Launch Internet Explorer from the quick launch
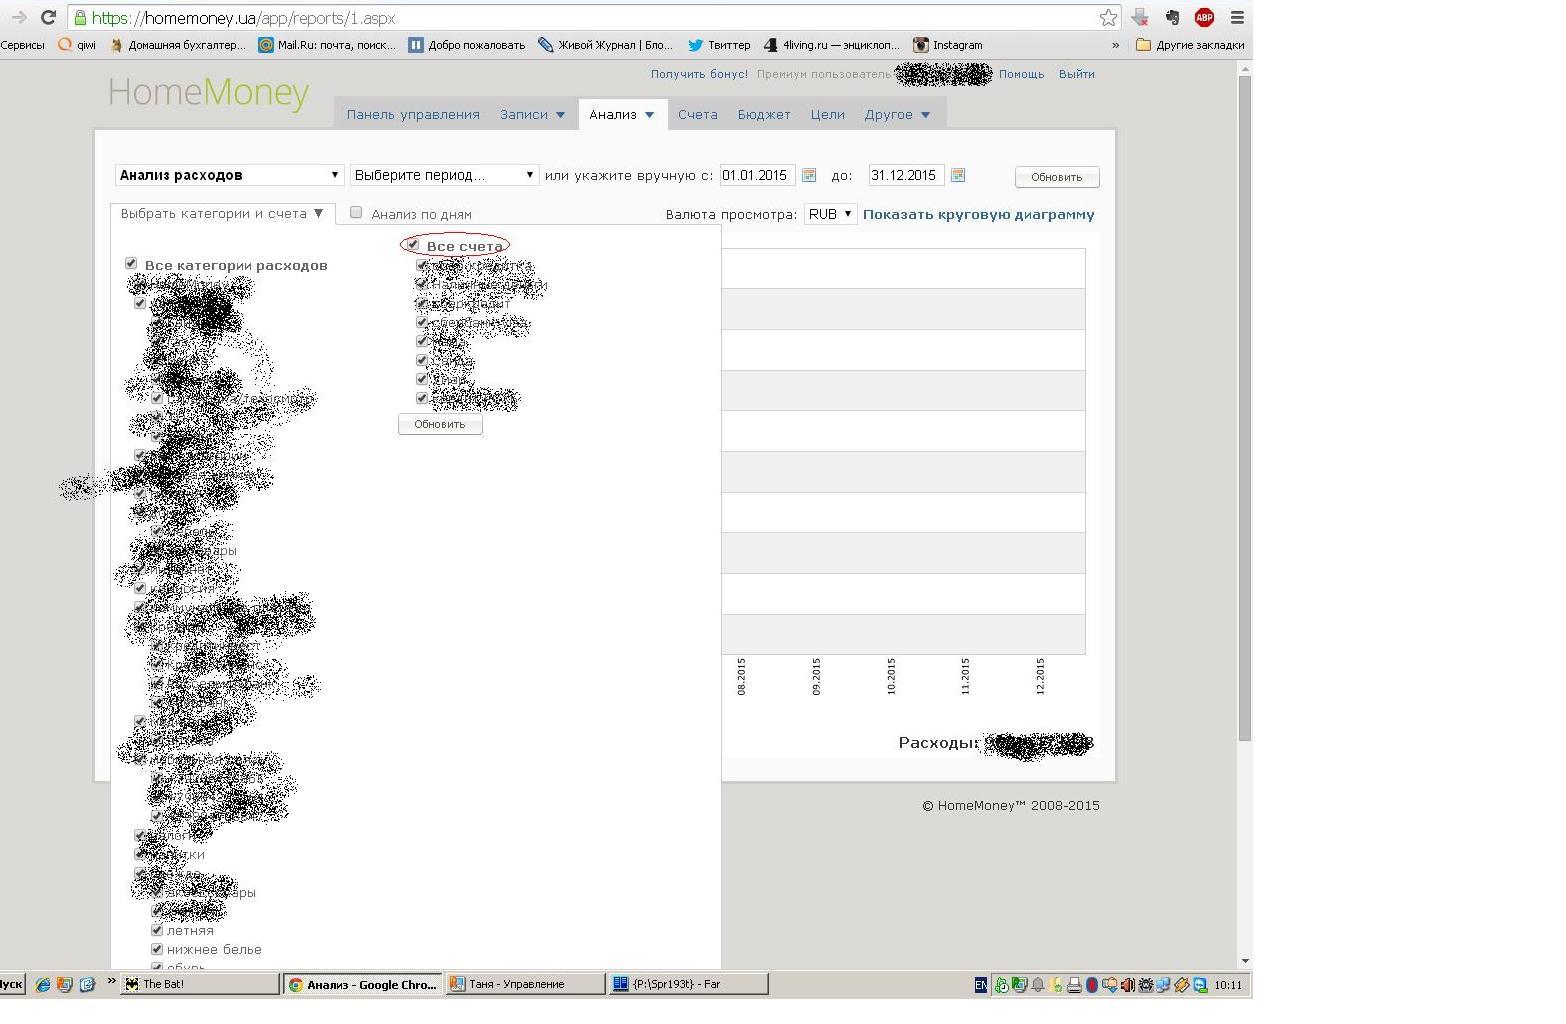 coord(42,985)
